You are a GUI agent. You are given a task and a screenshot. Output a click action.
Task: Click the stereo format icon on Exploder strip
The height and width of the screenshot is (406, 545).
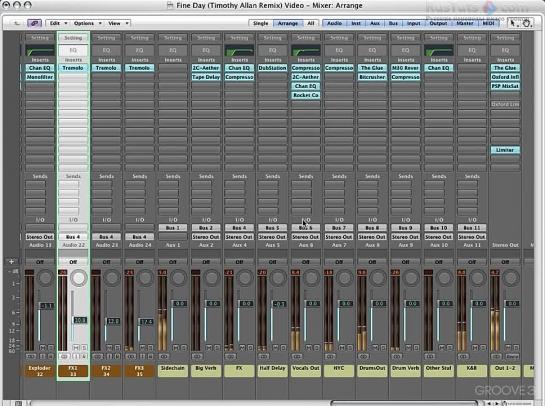point(31,356)
